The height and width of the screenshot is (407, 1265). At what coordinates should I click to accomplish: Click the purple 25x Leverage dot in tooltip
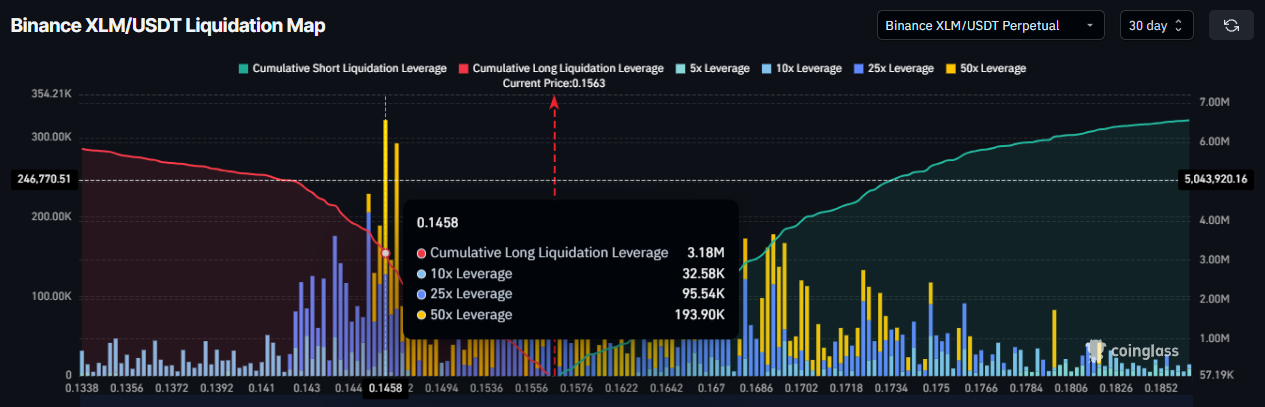[421, 294]
